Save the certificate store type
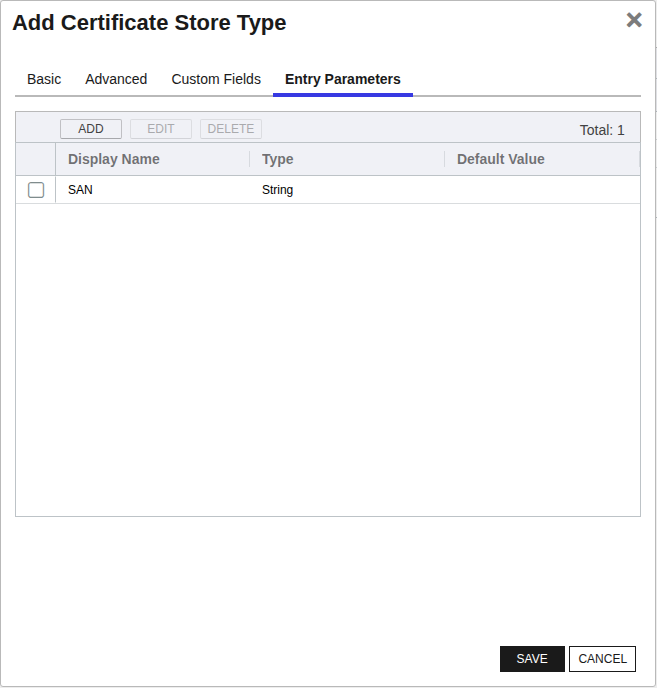The image size is (657, 688). coord(532,659)
